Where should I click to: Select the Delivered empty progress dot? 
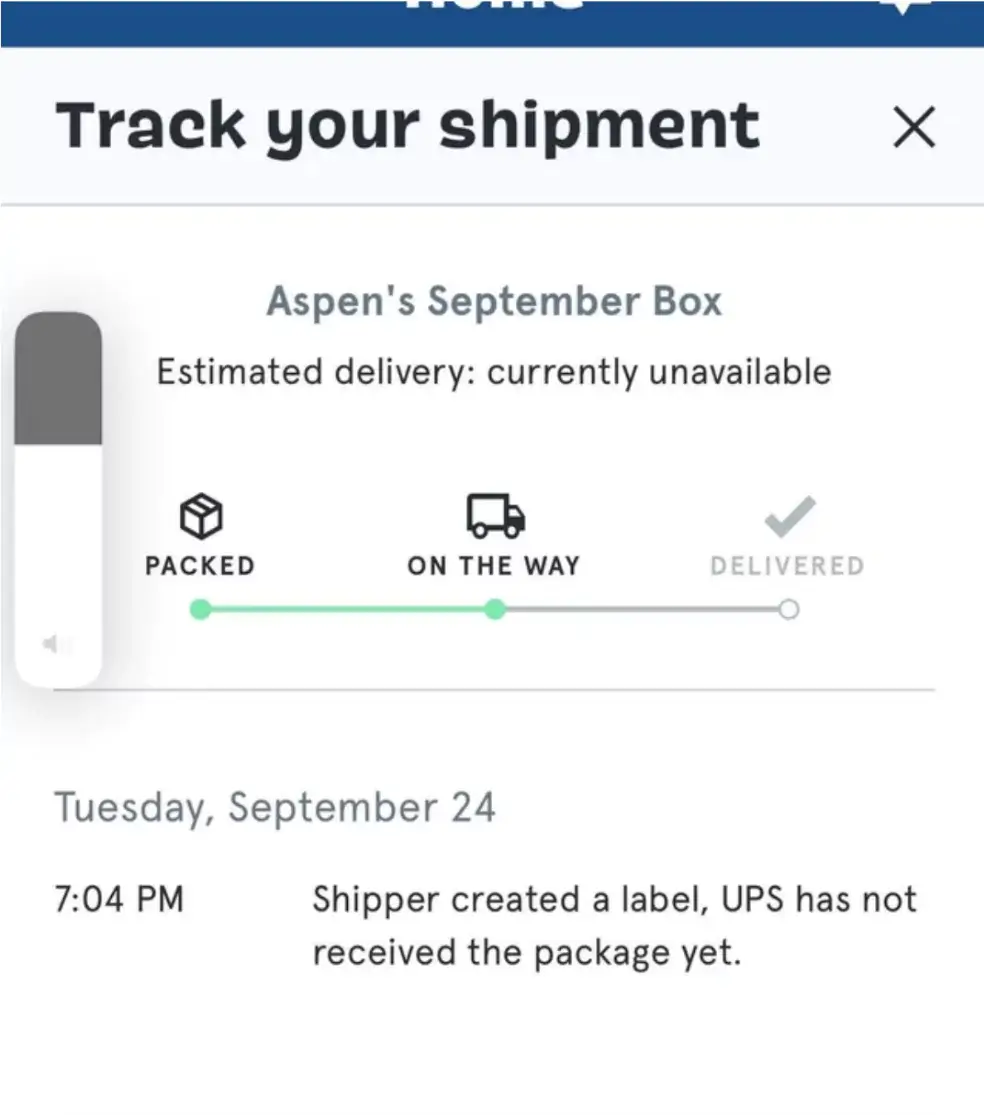(x=789, y=609)
